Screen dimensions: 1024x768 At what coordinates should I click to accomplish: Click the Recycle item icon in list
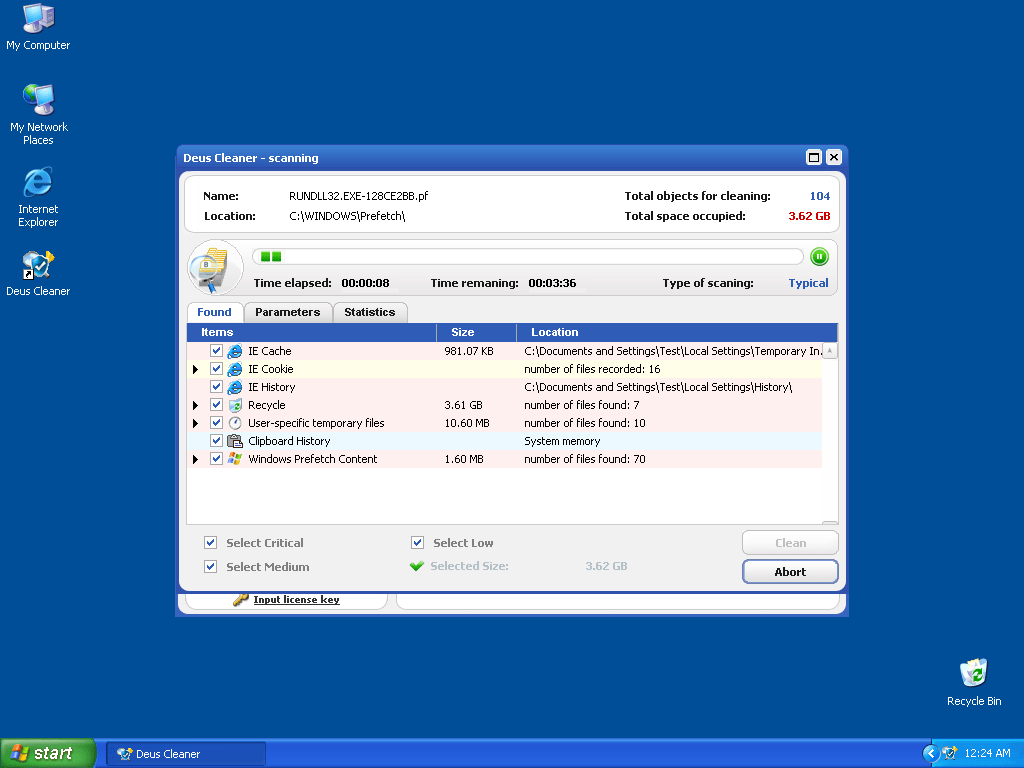[235, 405]
